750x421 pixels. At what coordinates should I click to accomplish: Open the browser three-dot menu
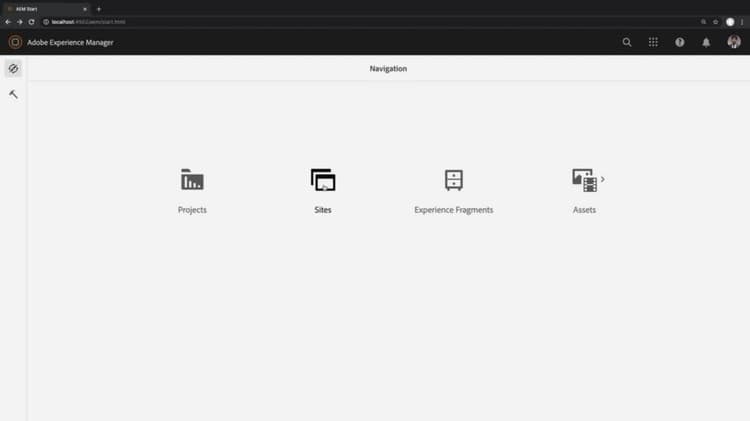tap(742, 22)
